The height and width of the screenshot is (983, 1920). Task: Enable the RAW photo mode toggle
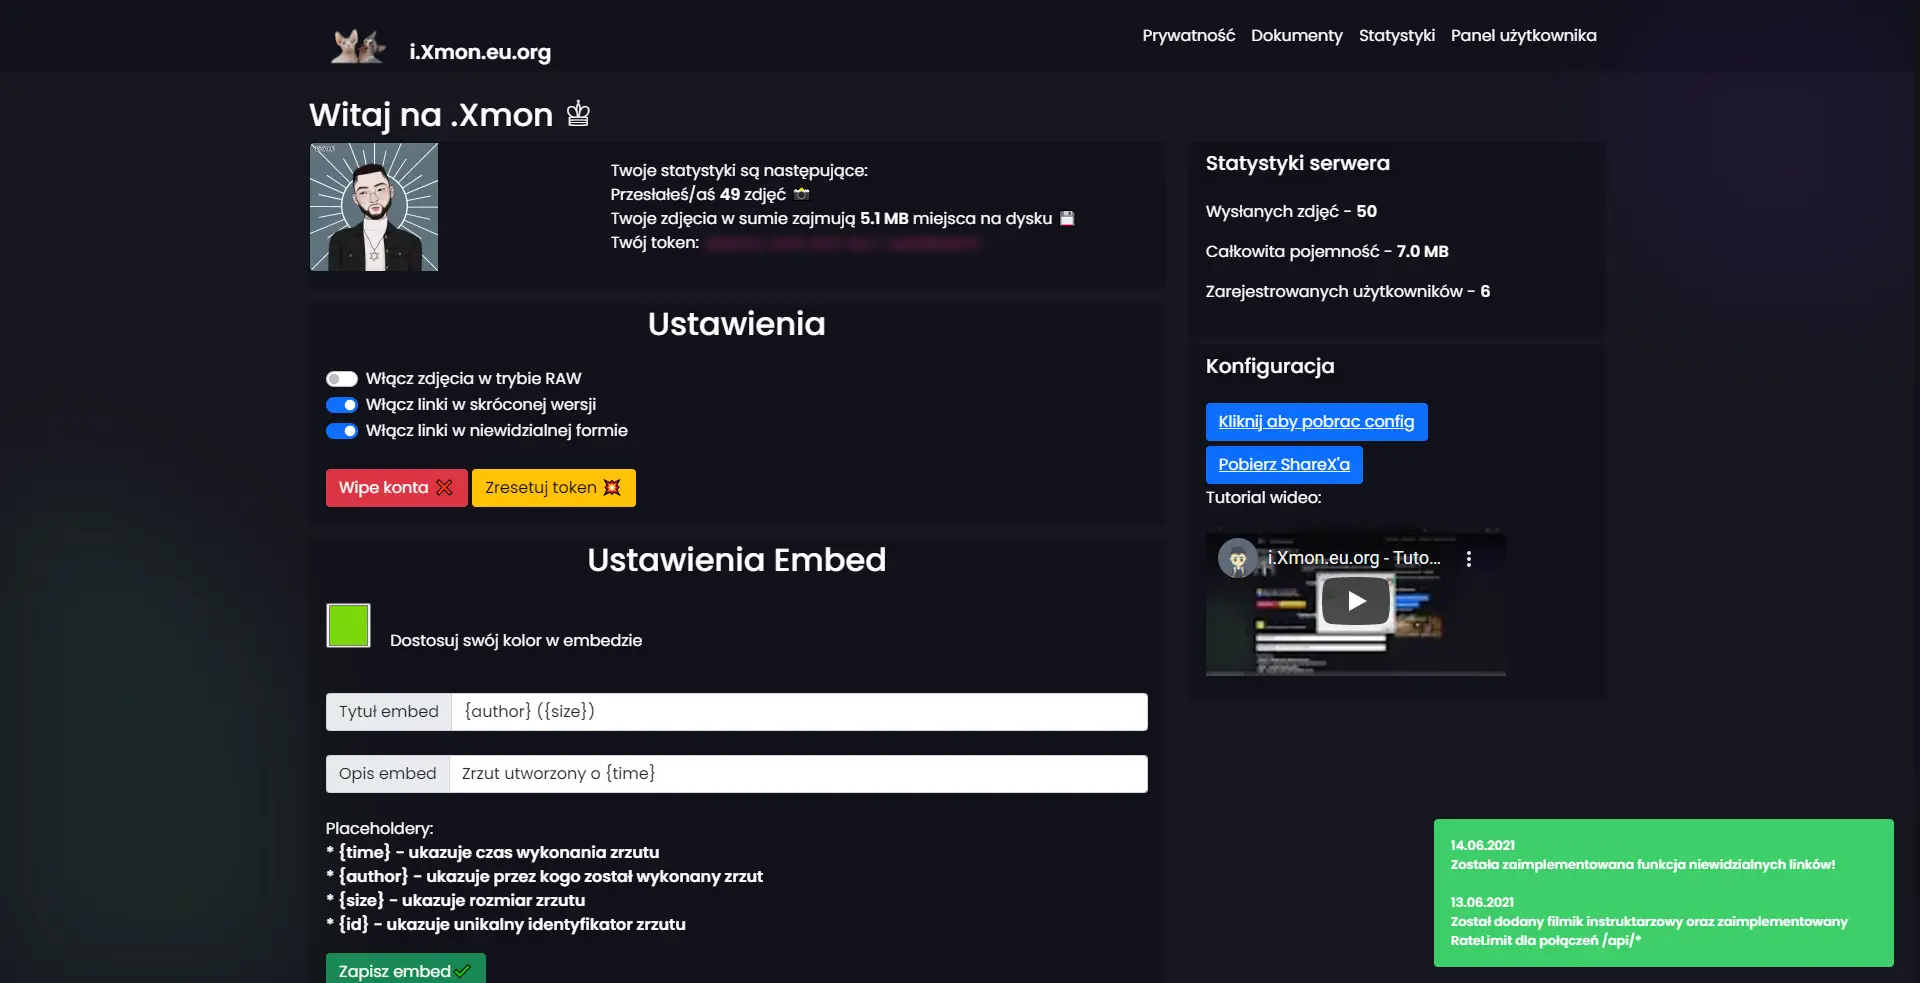pos(342,379)
